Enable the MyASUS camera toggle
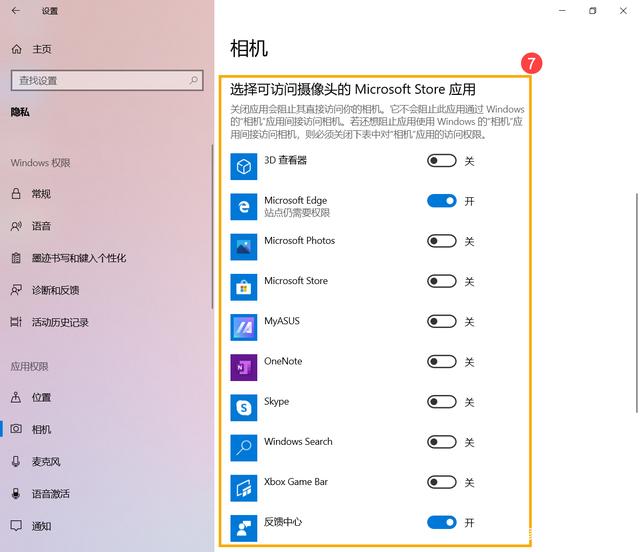 point(442,321)
